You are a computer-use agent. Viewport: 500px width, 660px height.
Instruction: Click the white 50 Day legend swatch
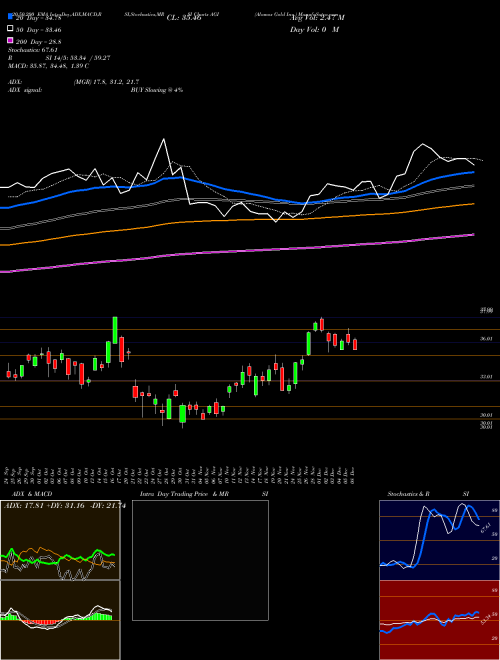click(x=10, y=28)
